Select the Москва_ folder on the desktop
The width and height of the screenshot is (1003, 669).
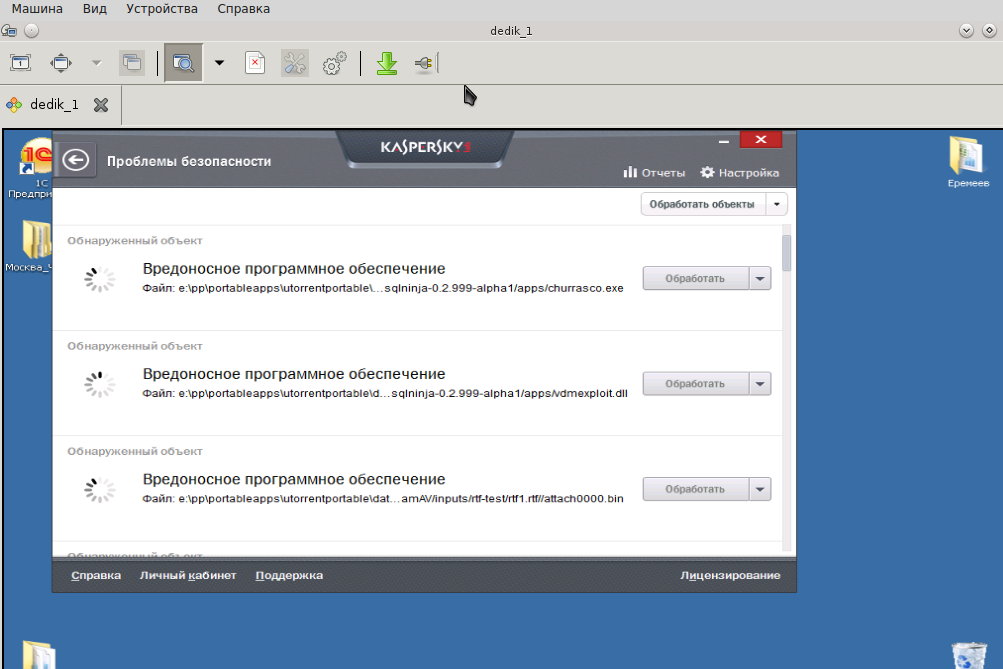29,246
